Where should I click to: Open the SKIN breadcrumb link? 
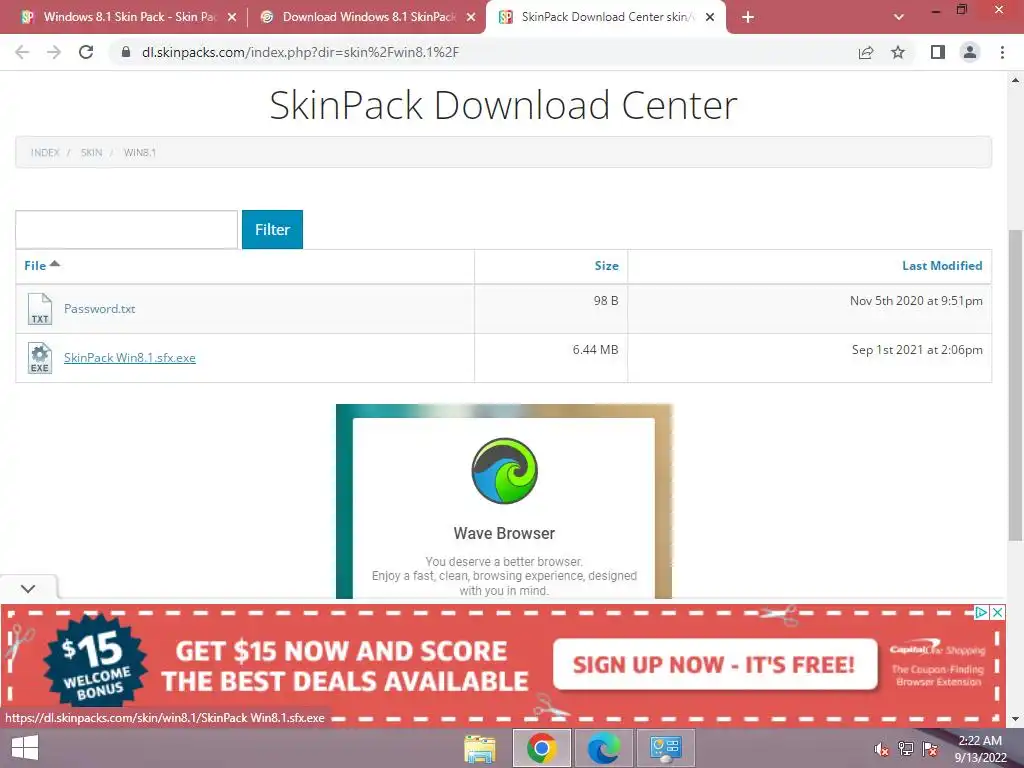coord(91,153)
